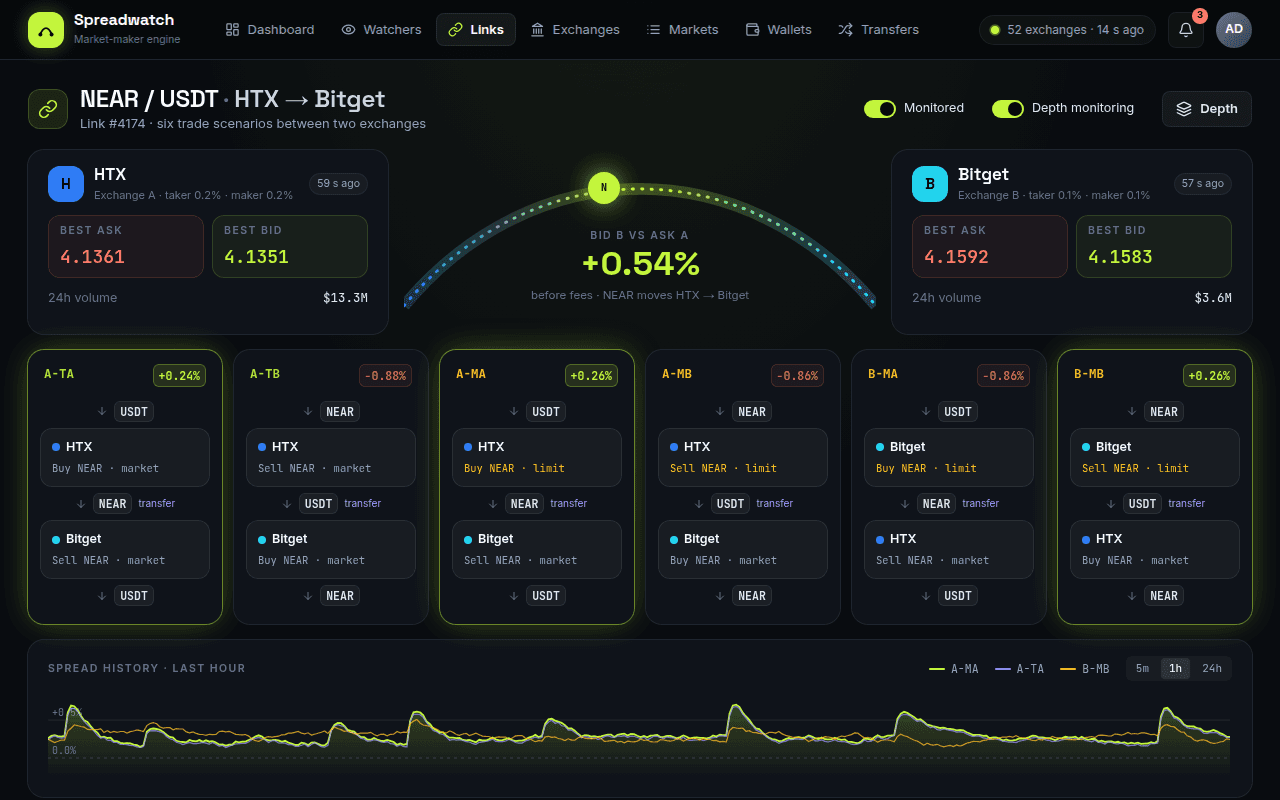Screen dimensions: 1280x800
Task: Click the A-MA +0.26% badge
Action: [591, 376]
